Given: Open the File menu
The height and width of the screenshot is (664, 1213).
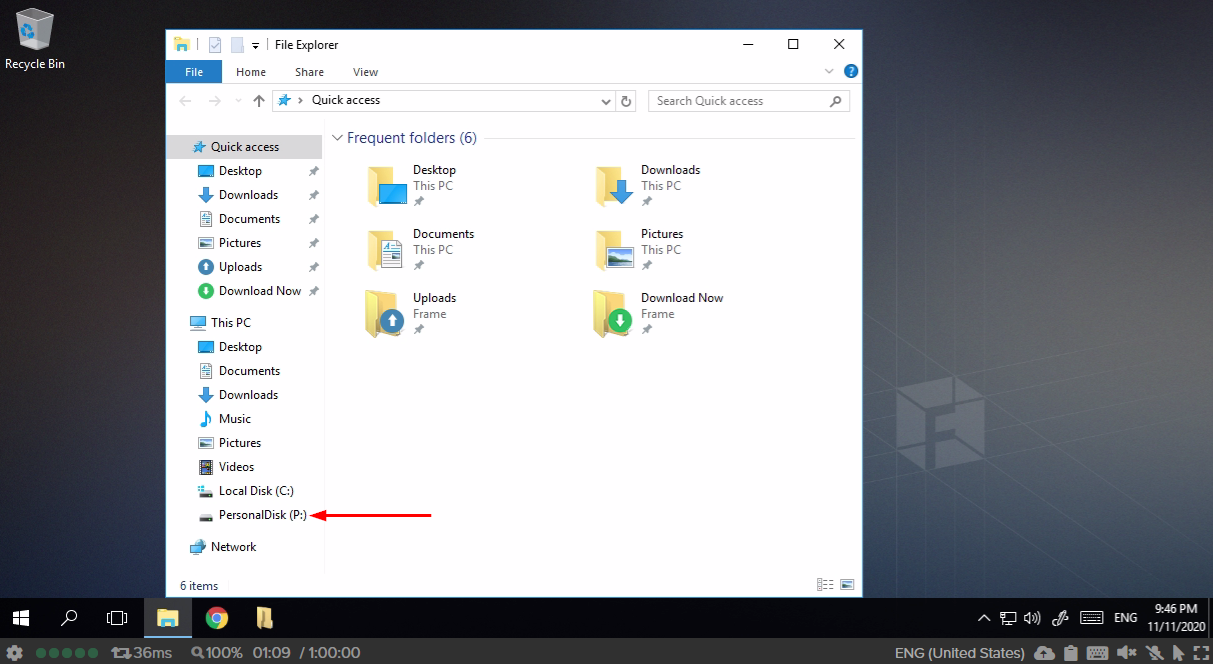Looking at the screenshot, I should pos(194,72).
